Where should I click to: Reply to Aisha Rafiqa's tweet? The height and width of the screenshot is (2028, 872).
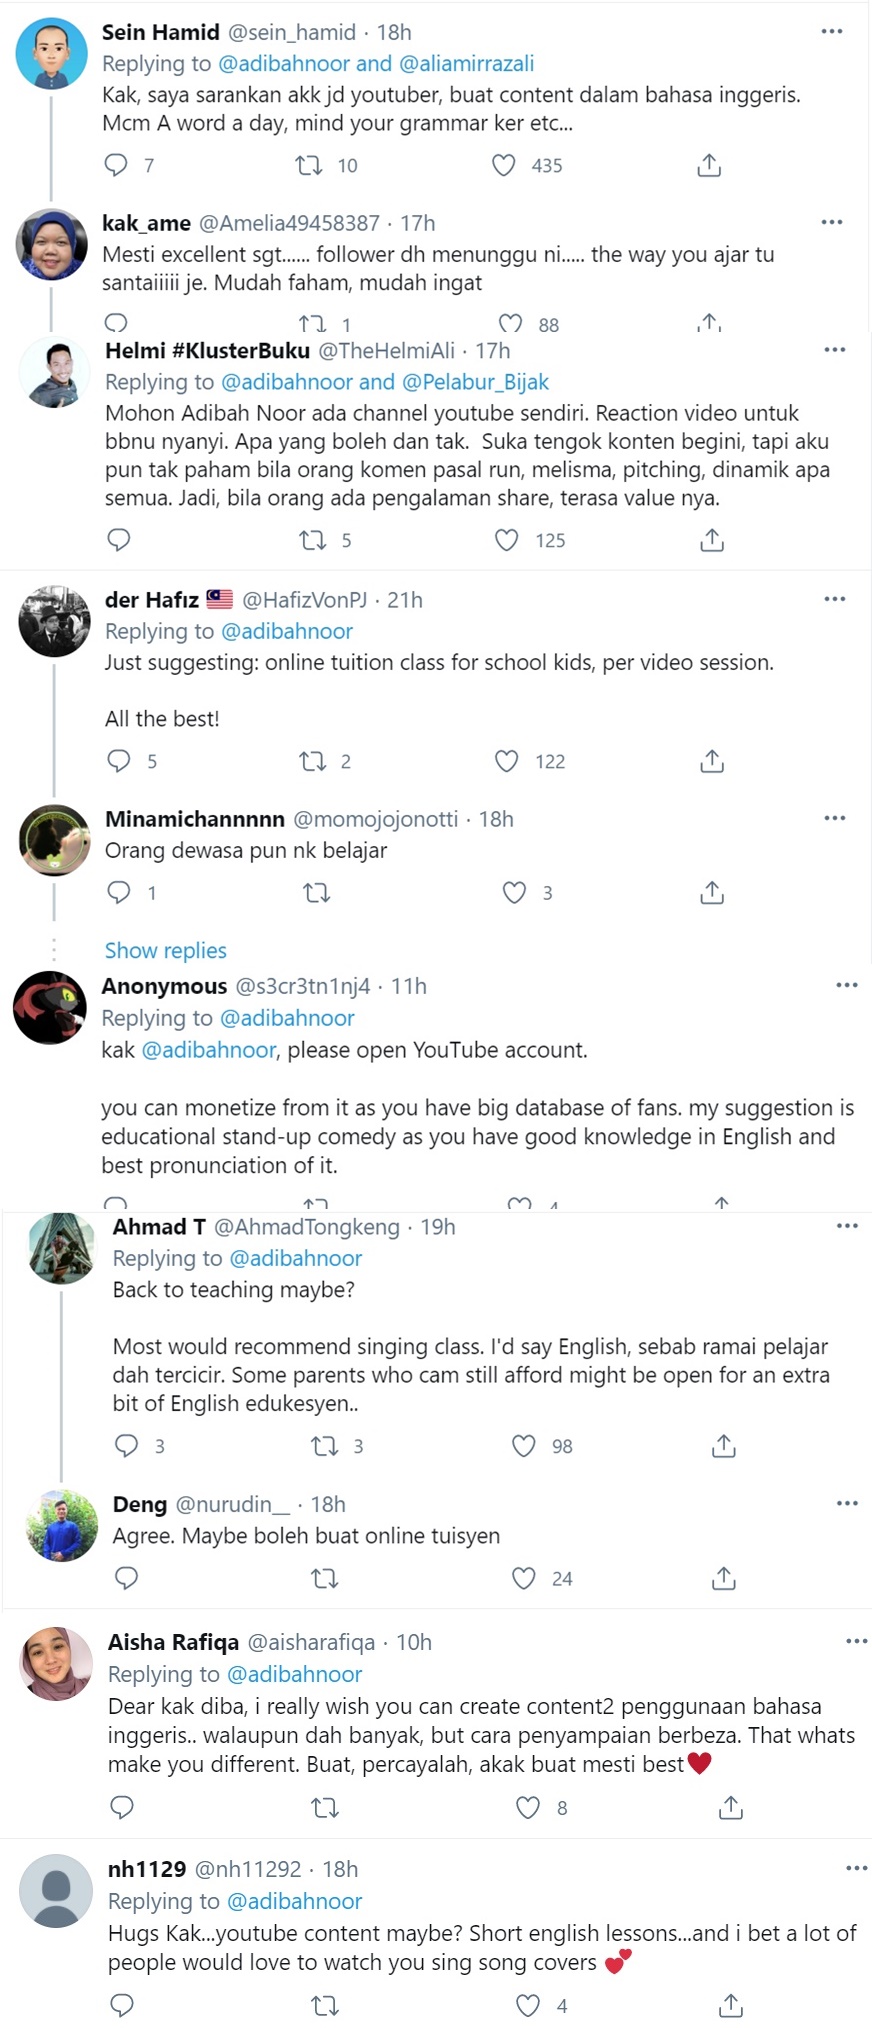pyautogui.click(x=122, y=1807)
